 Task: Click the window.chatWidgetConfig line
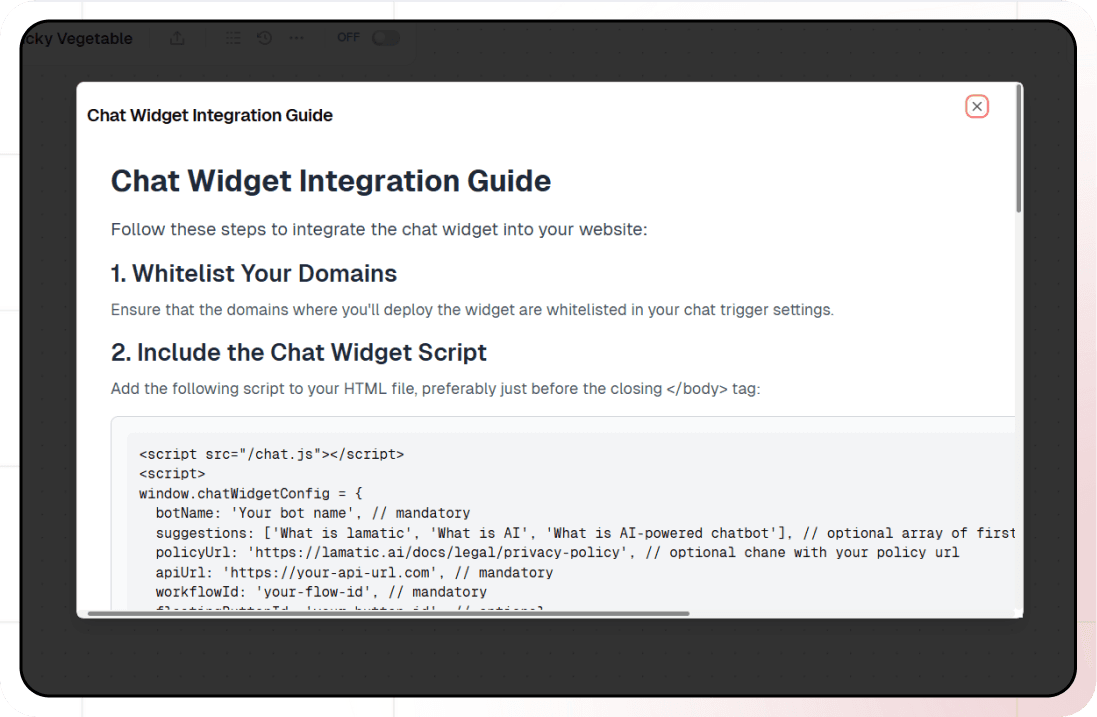[250, 494]
